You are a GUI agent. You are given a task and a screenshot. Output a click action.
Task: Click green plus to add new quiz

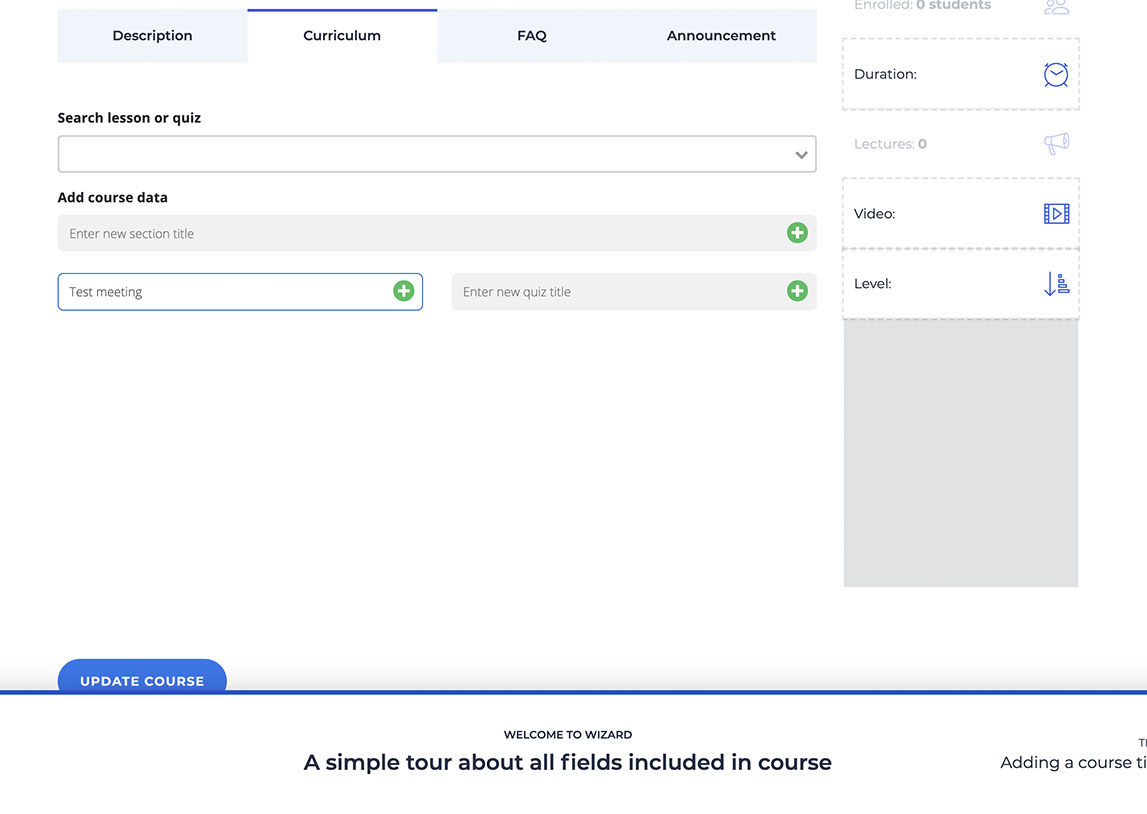(x=797, y=291)
